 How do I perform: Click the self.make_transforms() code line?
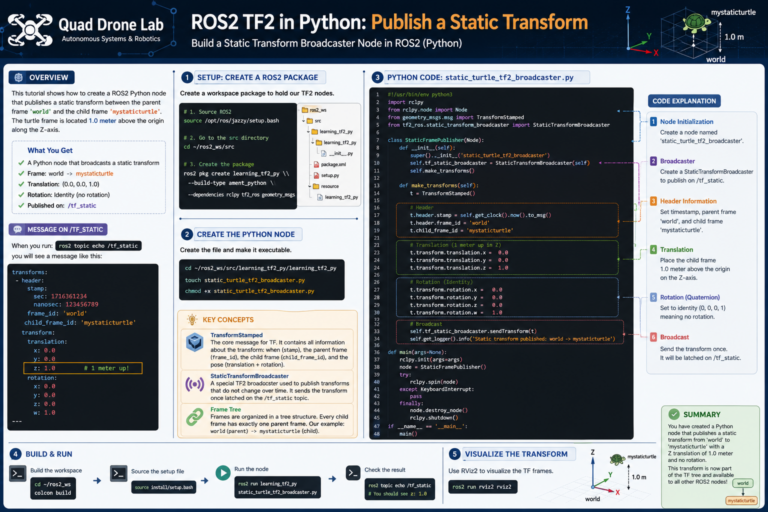coord(442,171)
